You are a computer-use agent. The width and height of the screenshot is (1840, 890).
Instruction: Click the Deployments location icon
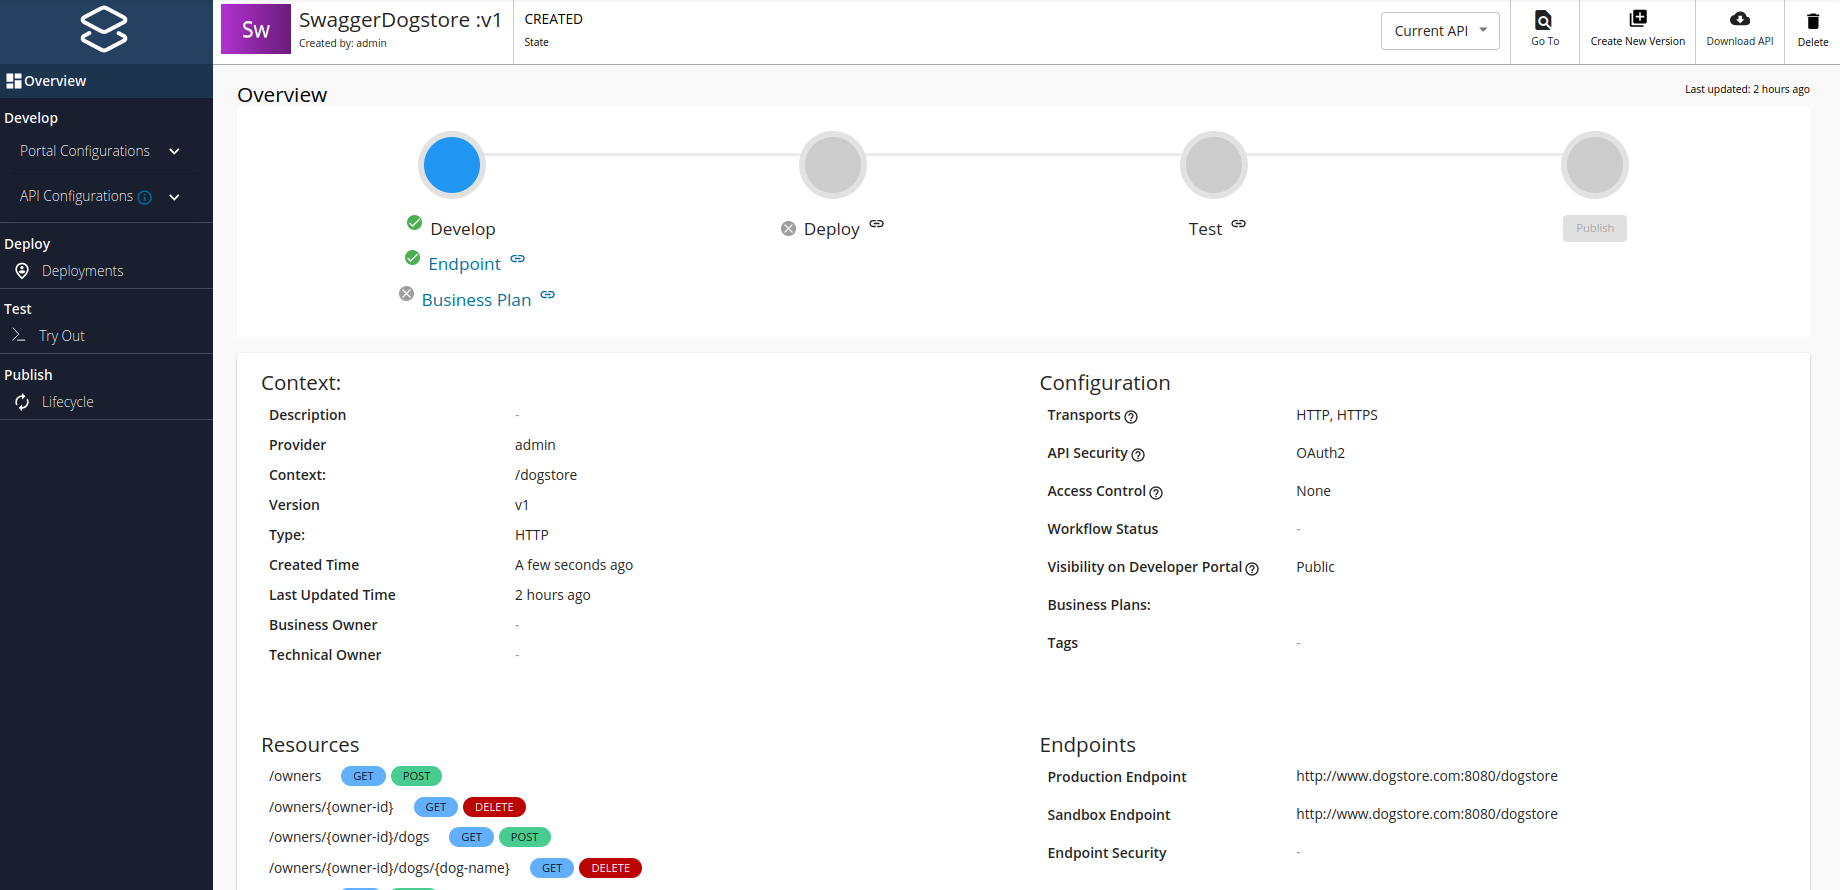pyautogui.click(x=22, y=271)
